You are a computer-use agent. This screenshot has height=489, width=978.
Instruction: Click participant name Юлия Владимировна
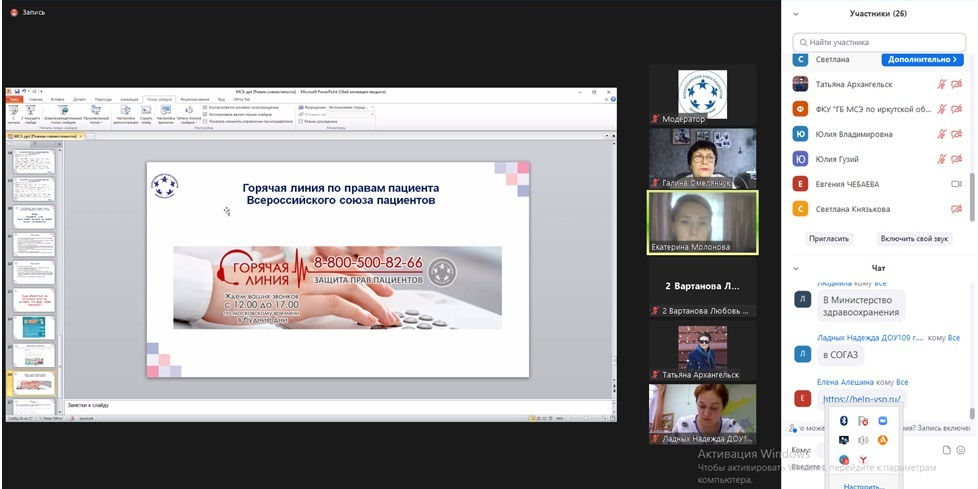pos(854,134)
